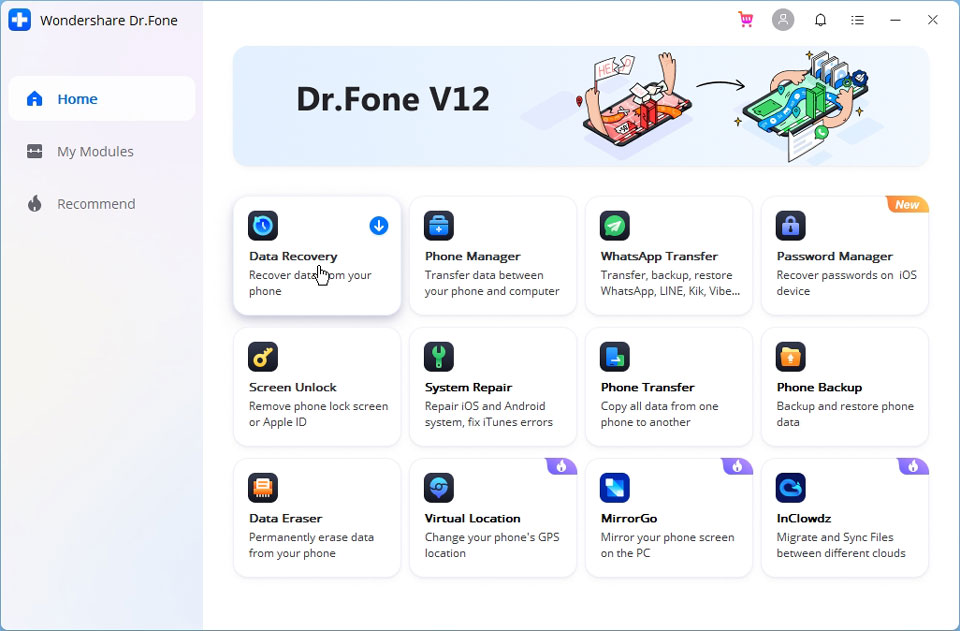960x631 pixels.
Task: Open the Virtual Location pin icon
Action: pos(439,488)
